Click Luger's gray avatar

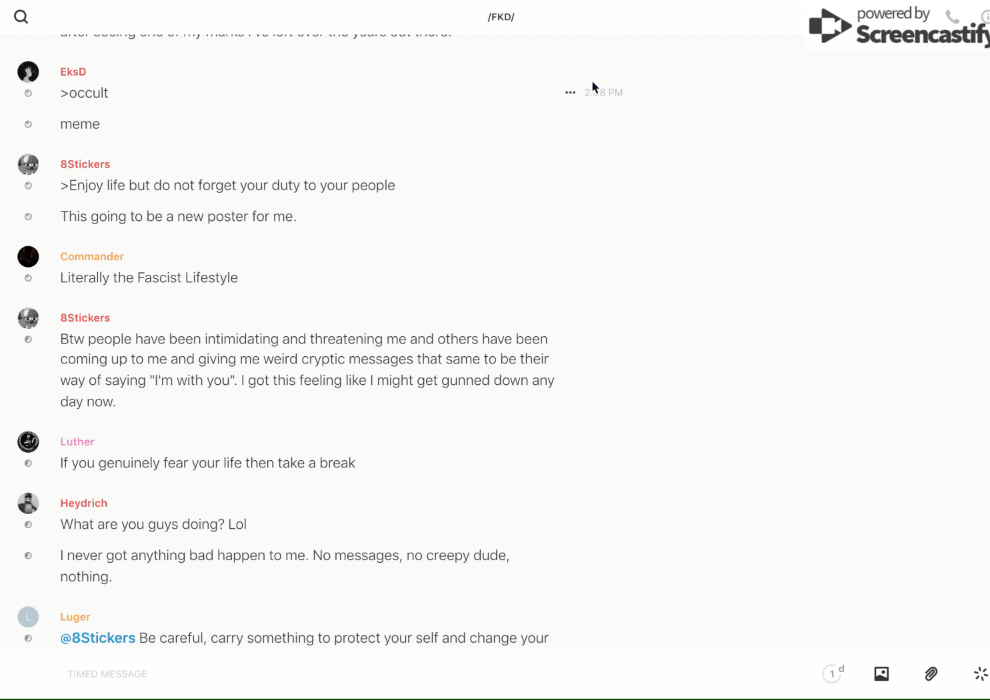click(28, 617)
